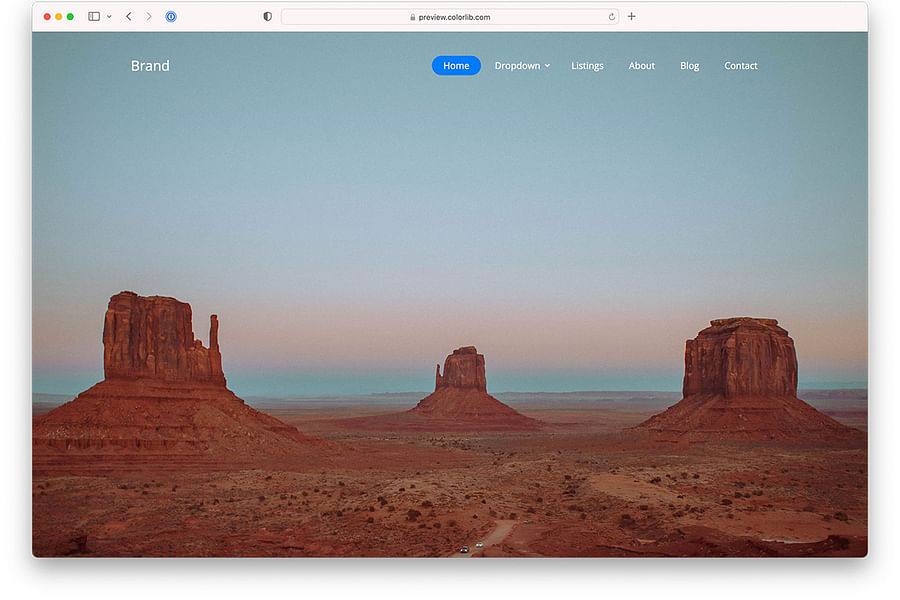This screenshot has height=600, width=900.
Task: Open the About page
Action: [641, 65]
